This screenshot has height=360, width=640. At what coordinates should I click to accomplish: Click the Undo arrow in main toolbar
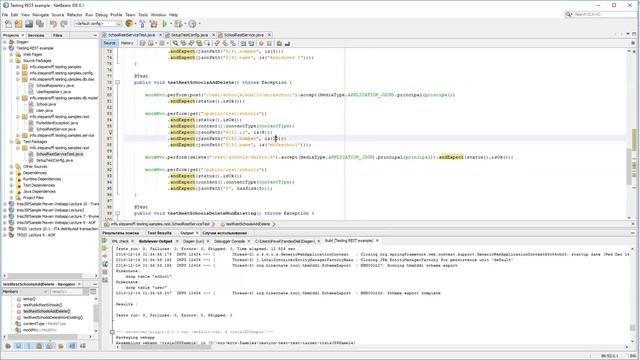pos(53,24)
